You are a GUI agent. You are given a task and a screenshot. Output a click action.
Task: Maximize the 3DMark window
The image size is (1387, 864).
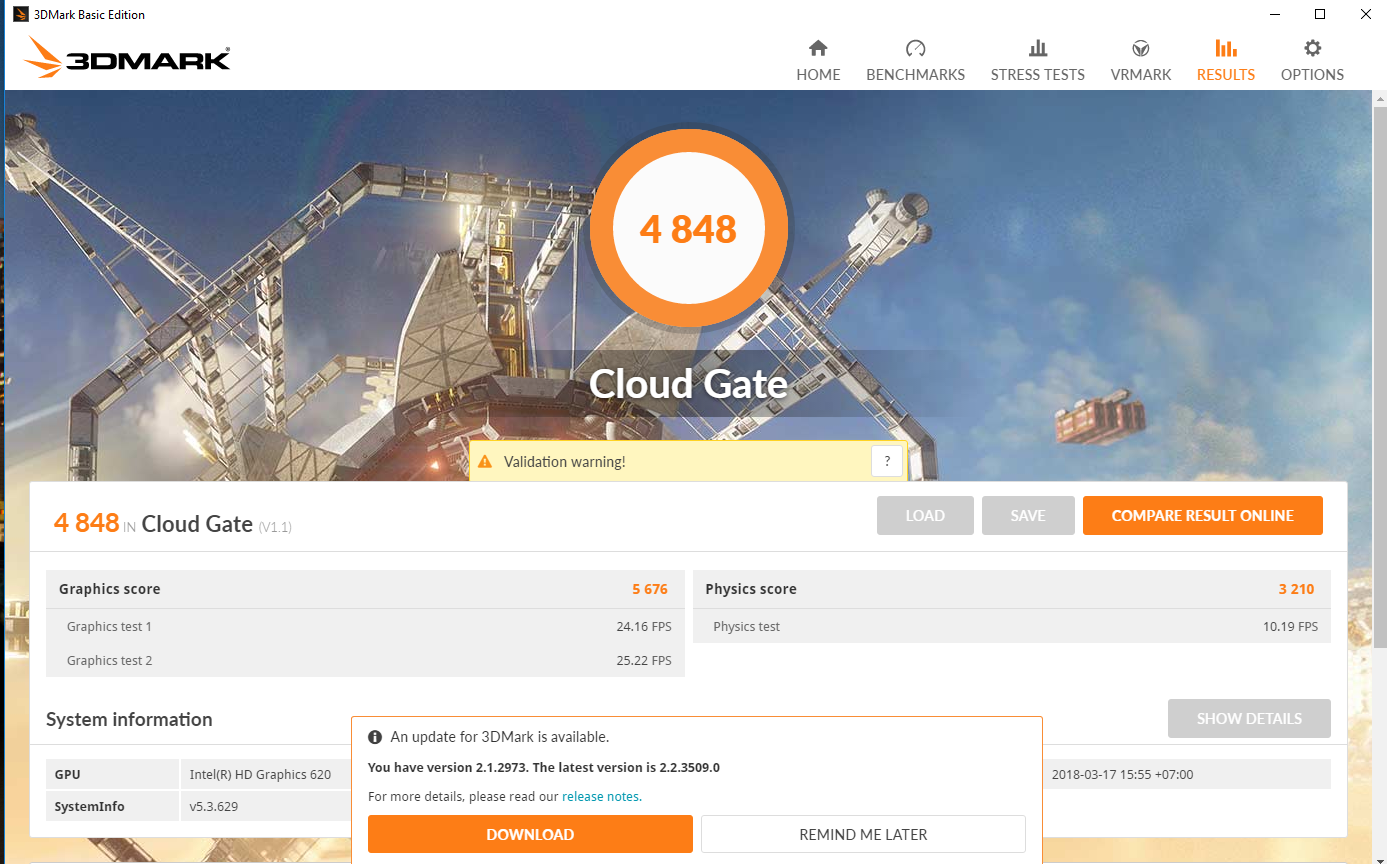click(1320, 14)
